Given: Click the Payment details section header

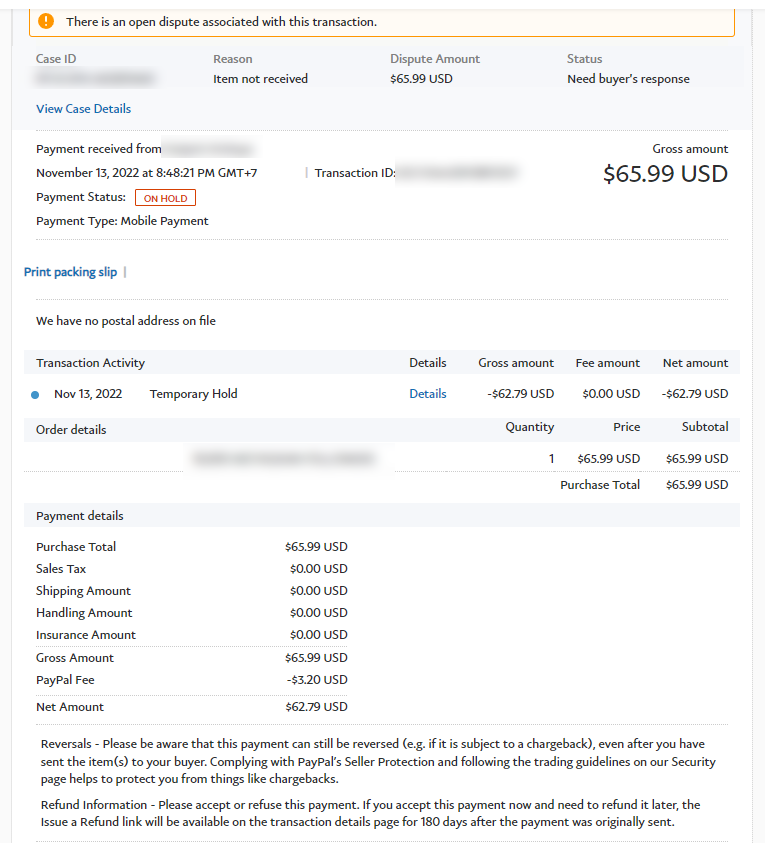Looking at the screenshot, I should pyautogui.click(x=80, y=516).
